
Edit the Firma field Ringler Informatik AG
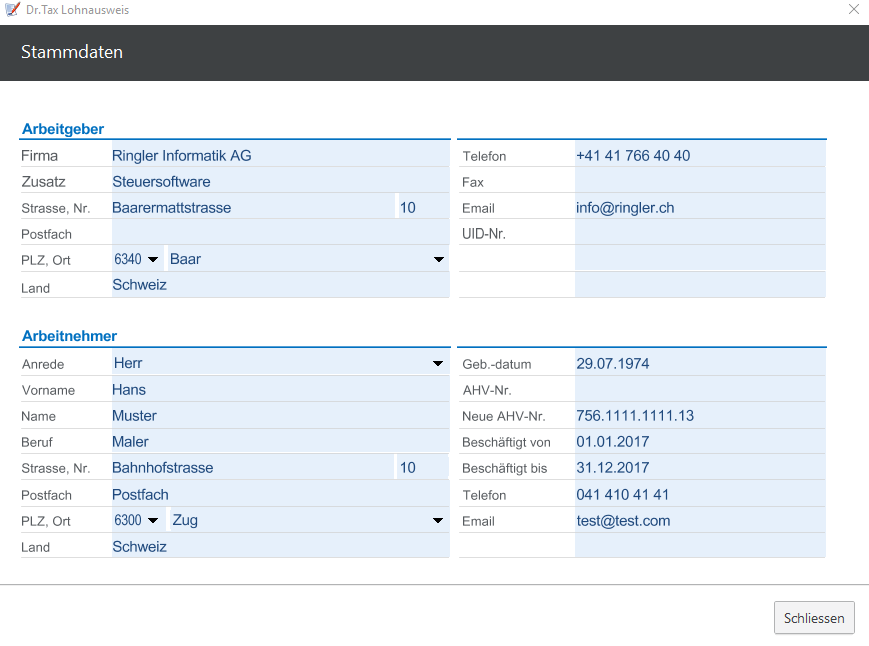pos(280,156)
